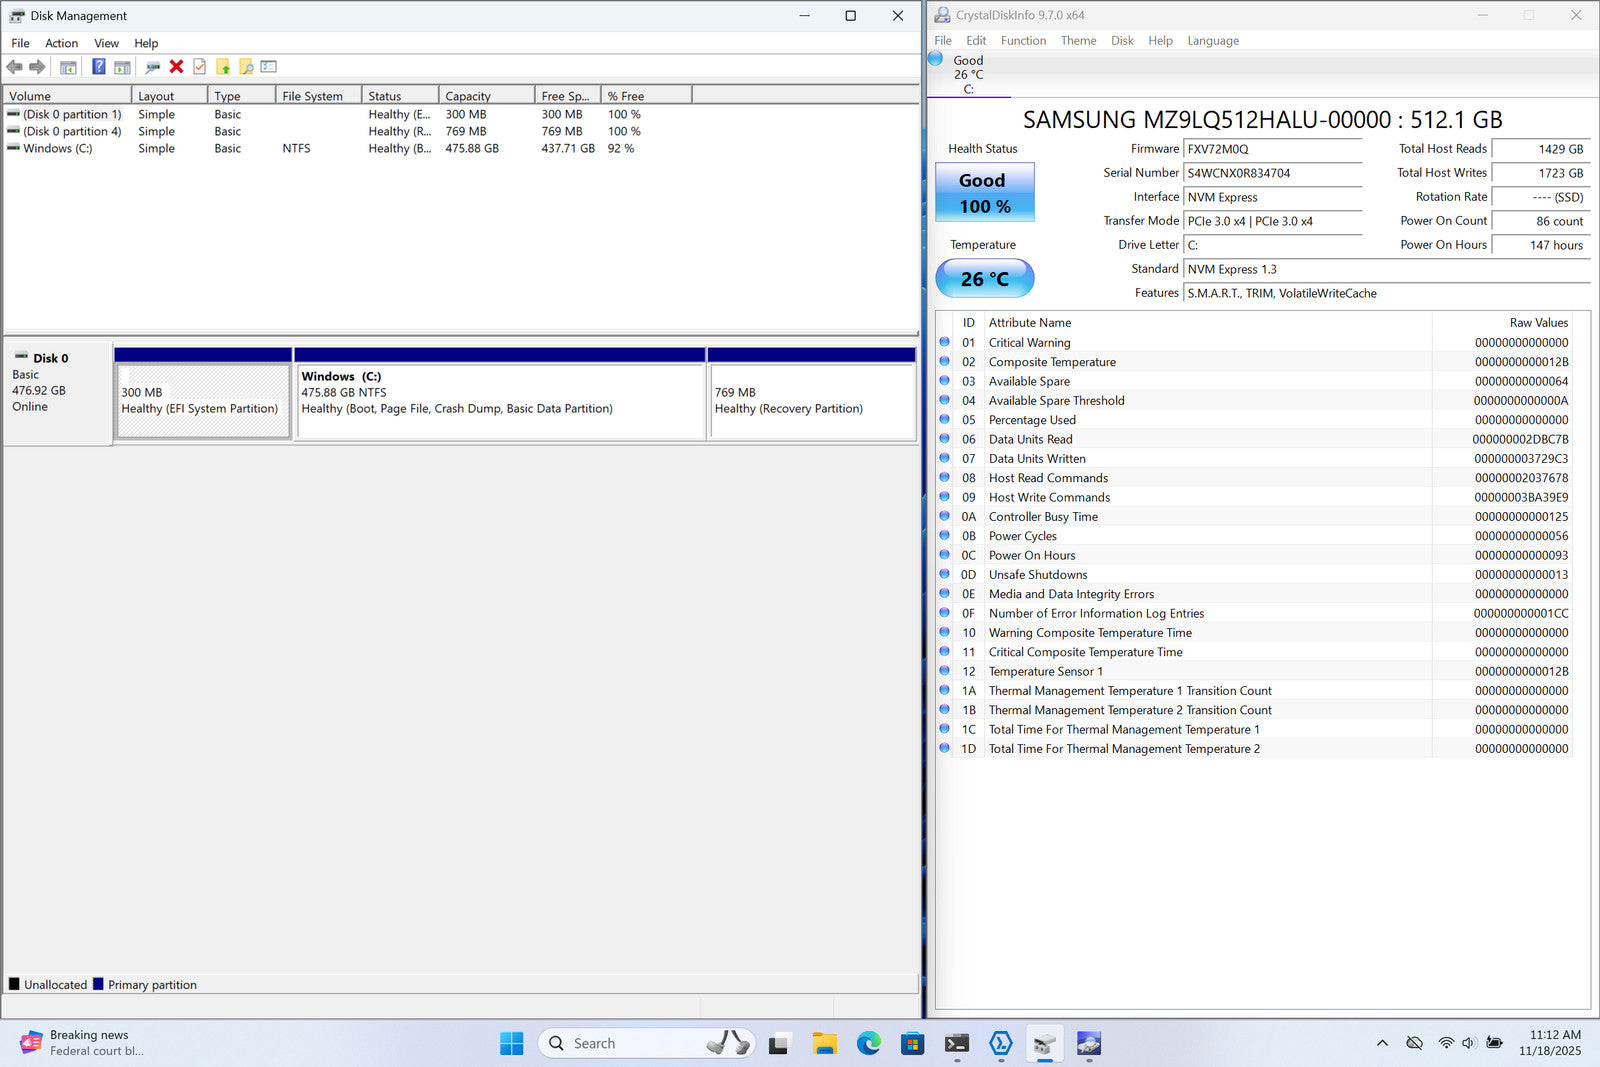
Task: Click the 26 °C temperature button
Action: [984, 279]
